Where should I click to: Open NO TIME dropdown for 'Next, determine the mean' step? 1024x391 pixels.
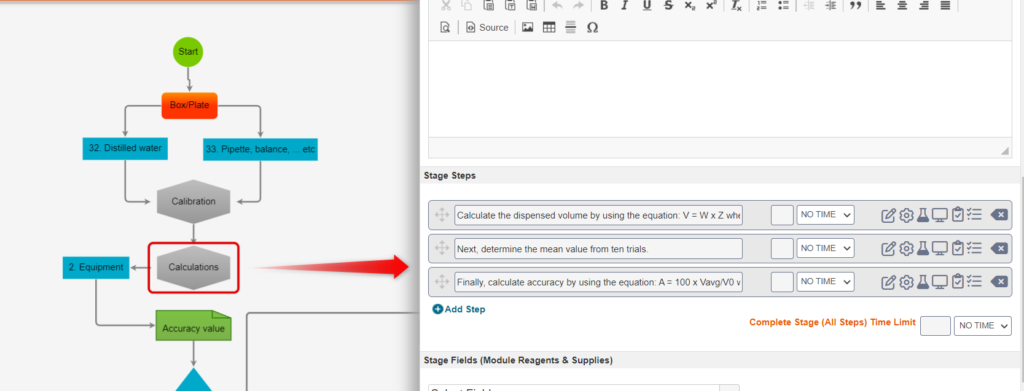coord(825,248)
